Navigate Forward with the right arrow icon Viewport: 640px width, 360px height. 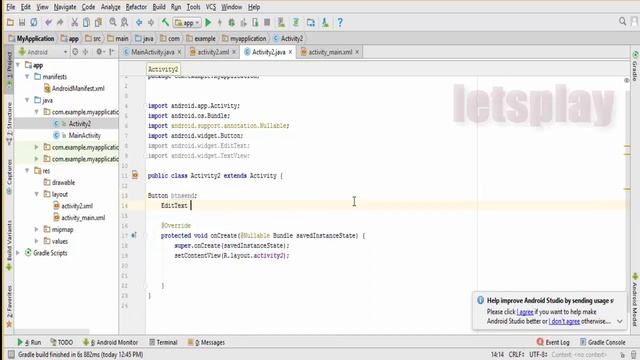point(151,22)
